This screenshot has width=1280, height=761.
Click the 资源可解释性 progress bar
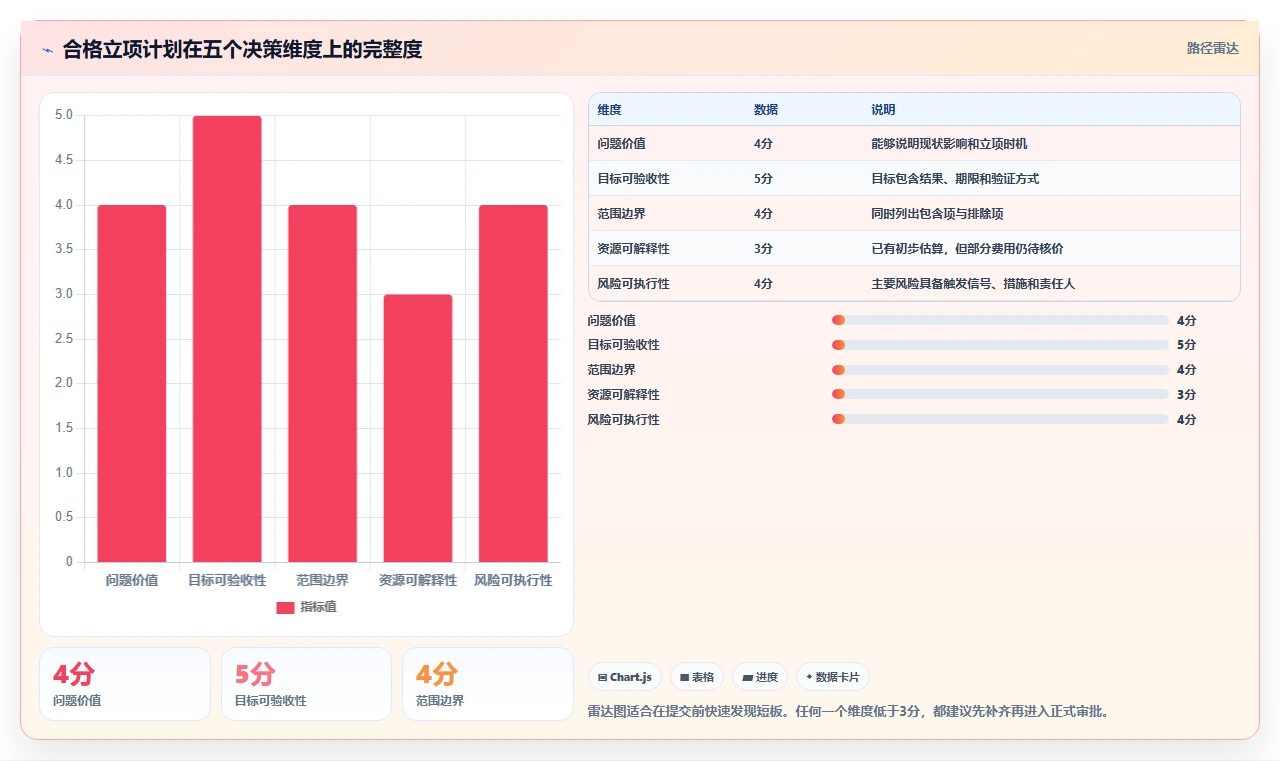pos(1000,394)
